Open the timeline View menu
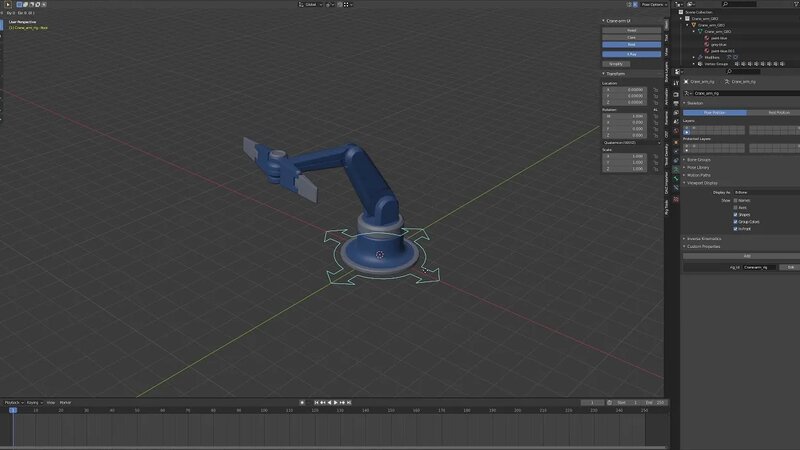This screenshot has height=450, width=800. [51, 403]
